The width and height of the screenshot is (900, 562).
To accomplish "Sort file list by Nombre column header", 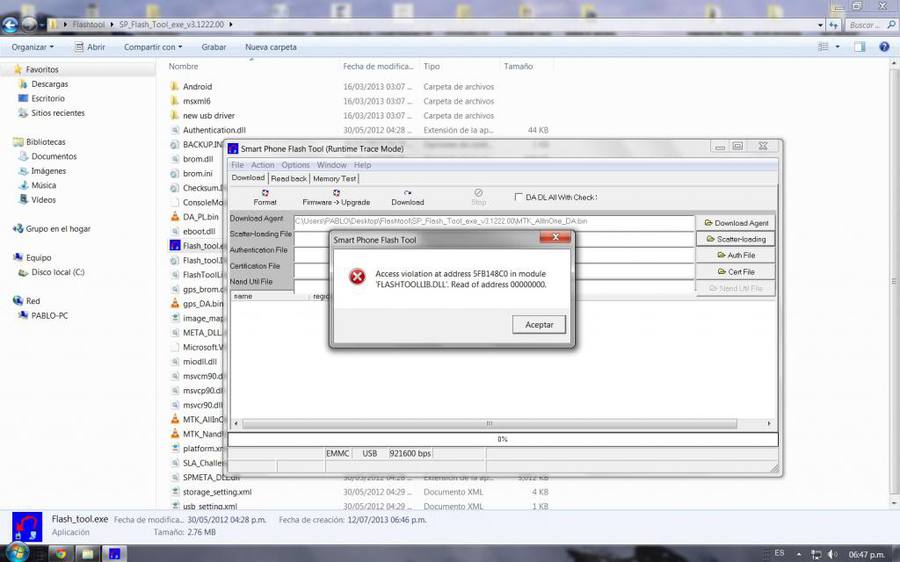I will [x=183, y=67].
